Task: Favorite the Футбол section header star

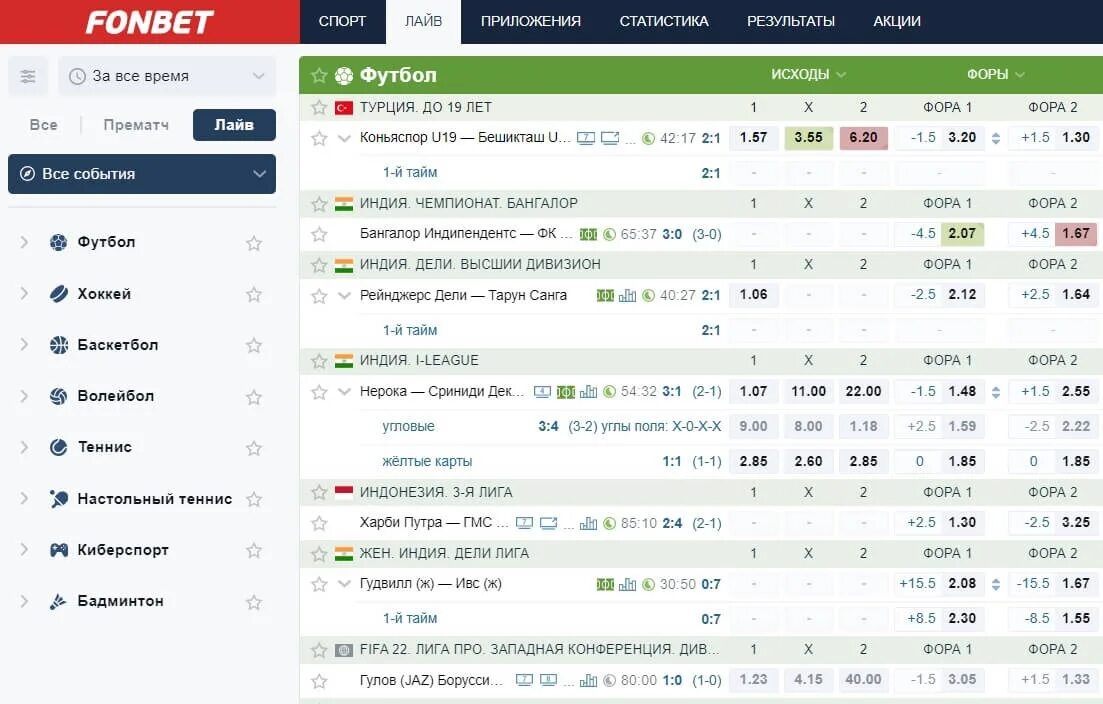Action: 319,75
